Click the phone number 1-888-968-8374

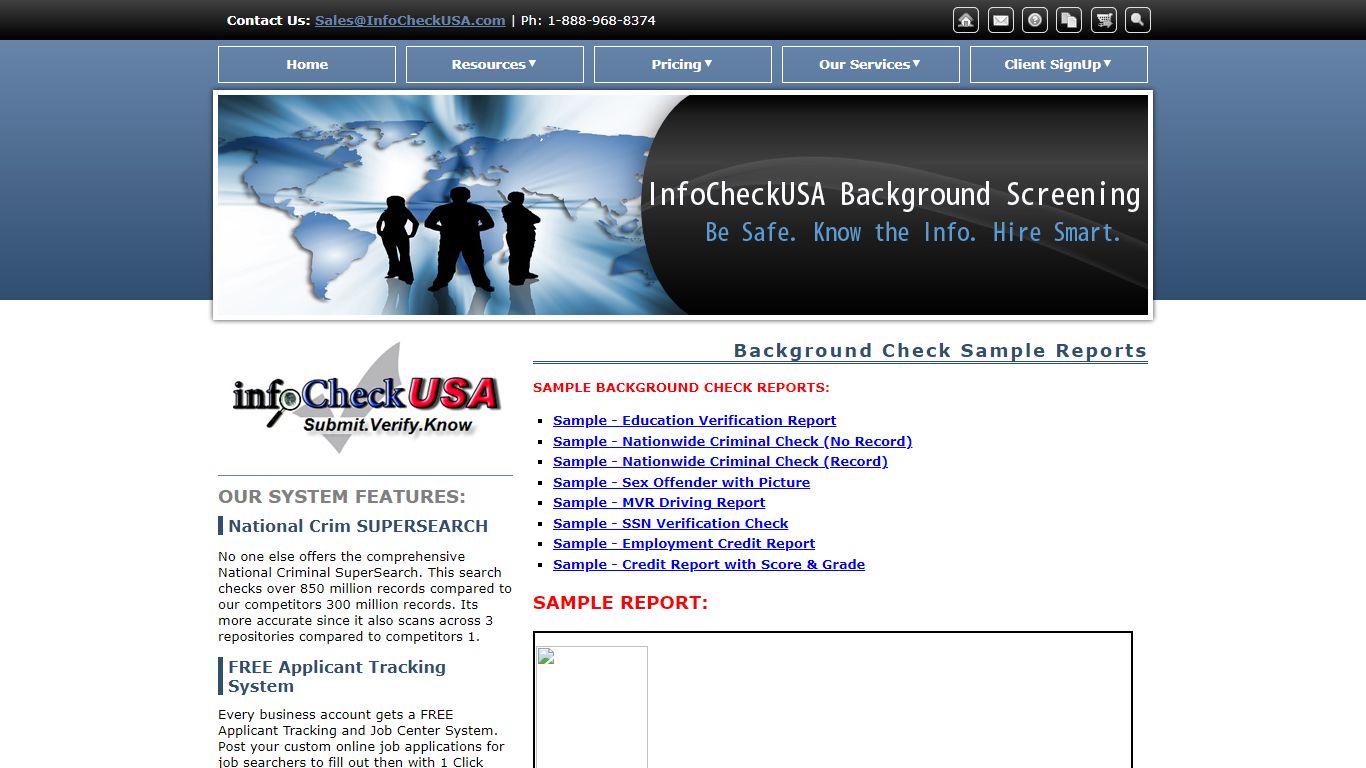601,20
